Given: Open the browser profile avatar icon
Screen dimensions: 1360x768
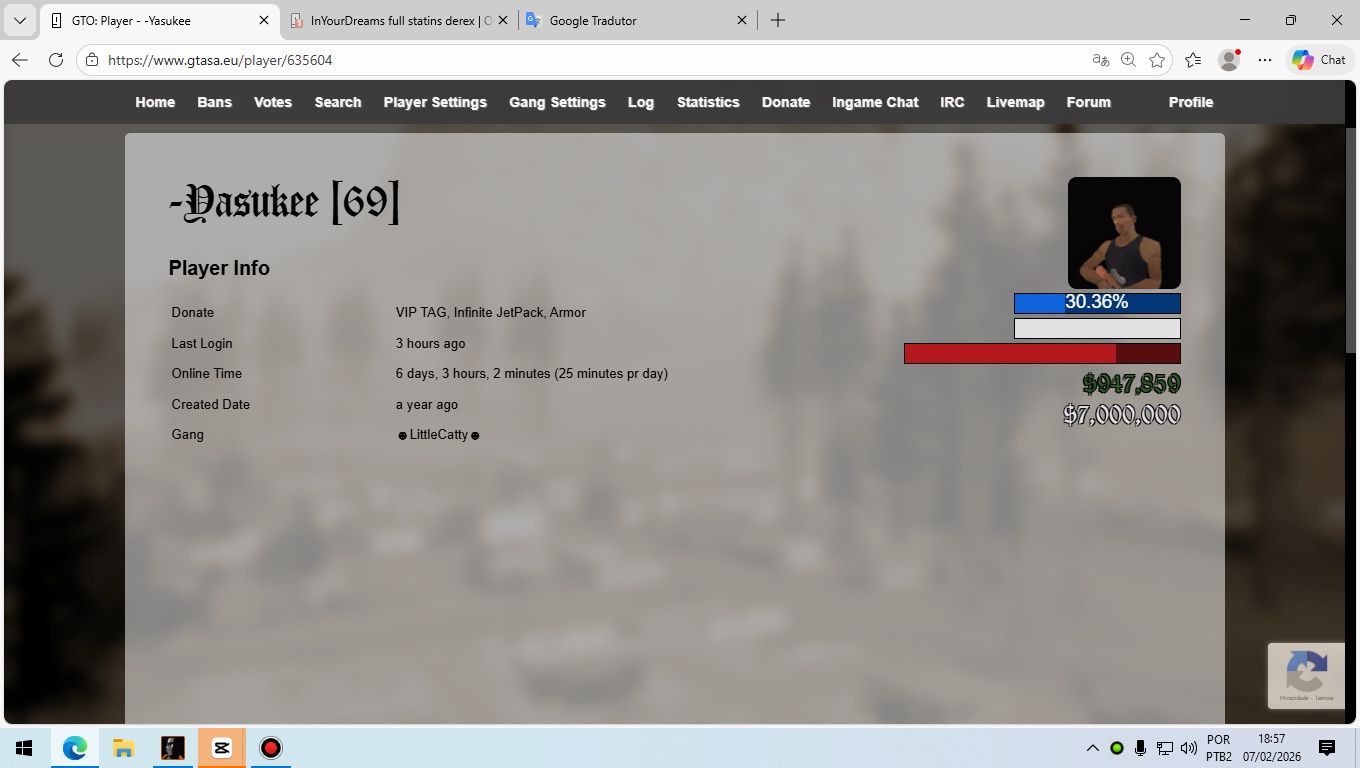Looking at the screenshot, I should point(1229,60).
